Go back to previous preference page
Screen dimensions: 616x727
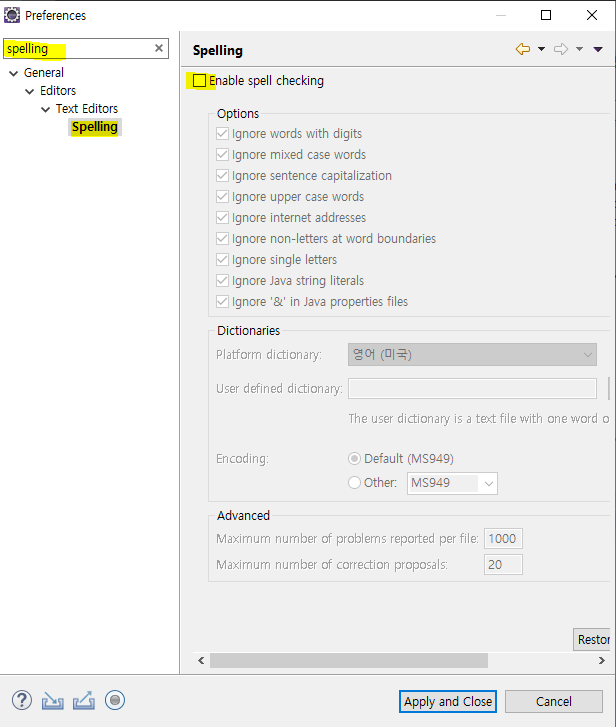point(523,49)
